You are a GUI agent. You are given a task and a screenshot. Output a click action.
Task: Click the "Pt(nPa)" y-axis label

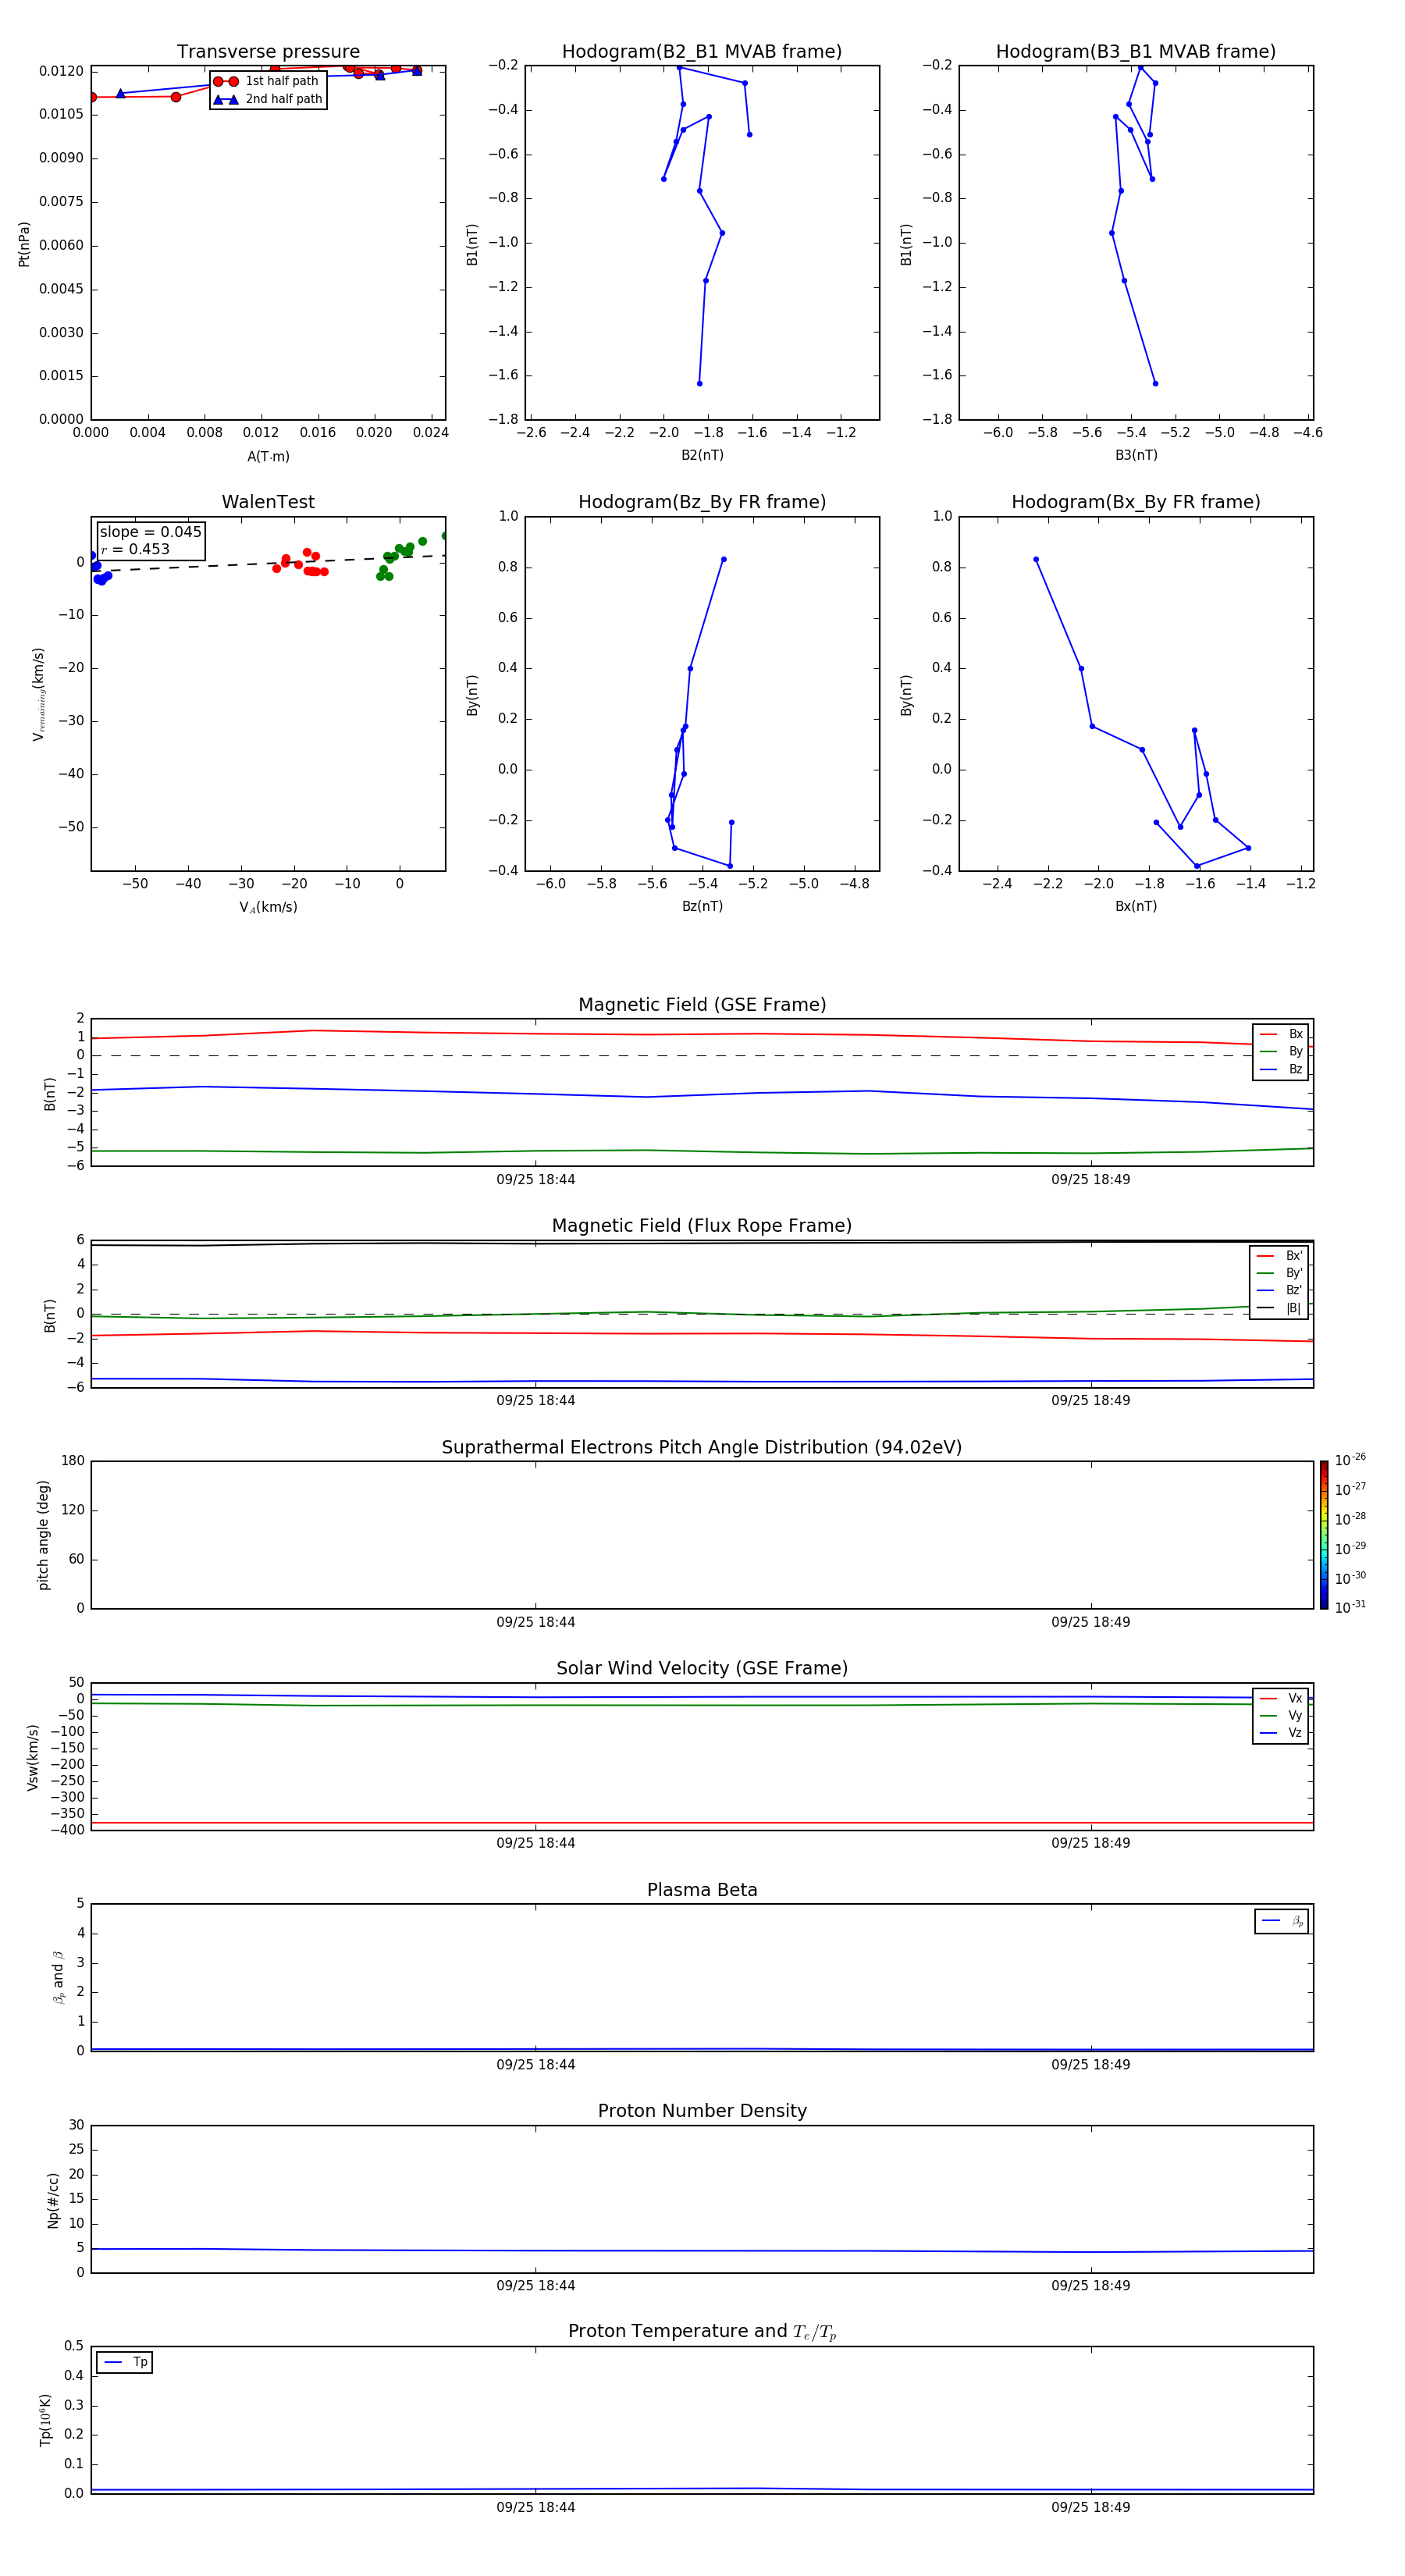24,244
